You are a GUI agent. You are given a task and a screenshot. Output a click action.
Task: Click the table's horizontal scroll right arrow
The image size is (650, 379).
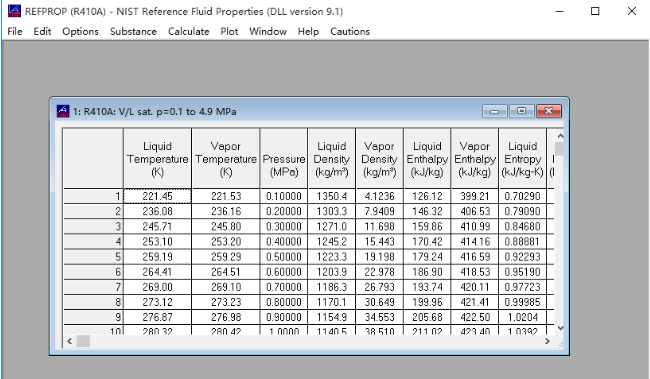pyautogui.click(x=547, y=341)
